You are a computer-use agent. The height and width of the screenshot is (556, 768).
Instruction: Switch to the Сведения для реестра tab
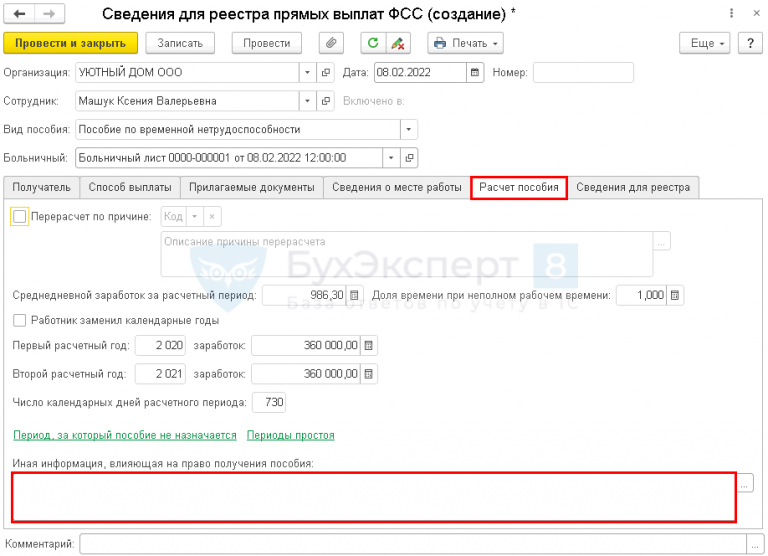633,187
